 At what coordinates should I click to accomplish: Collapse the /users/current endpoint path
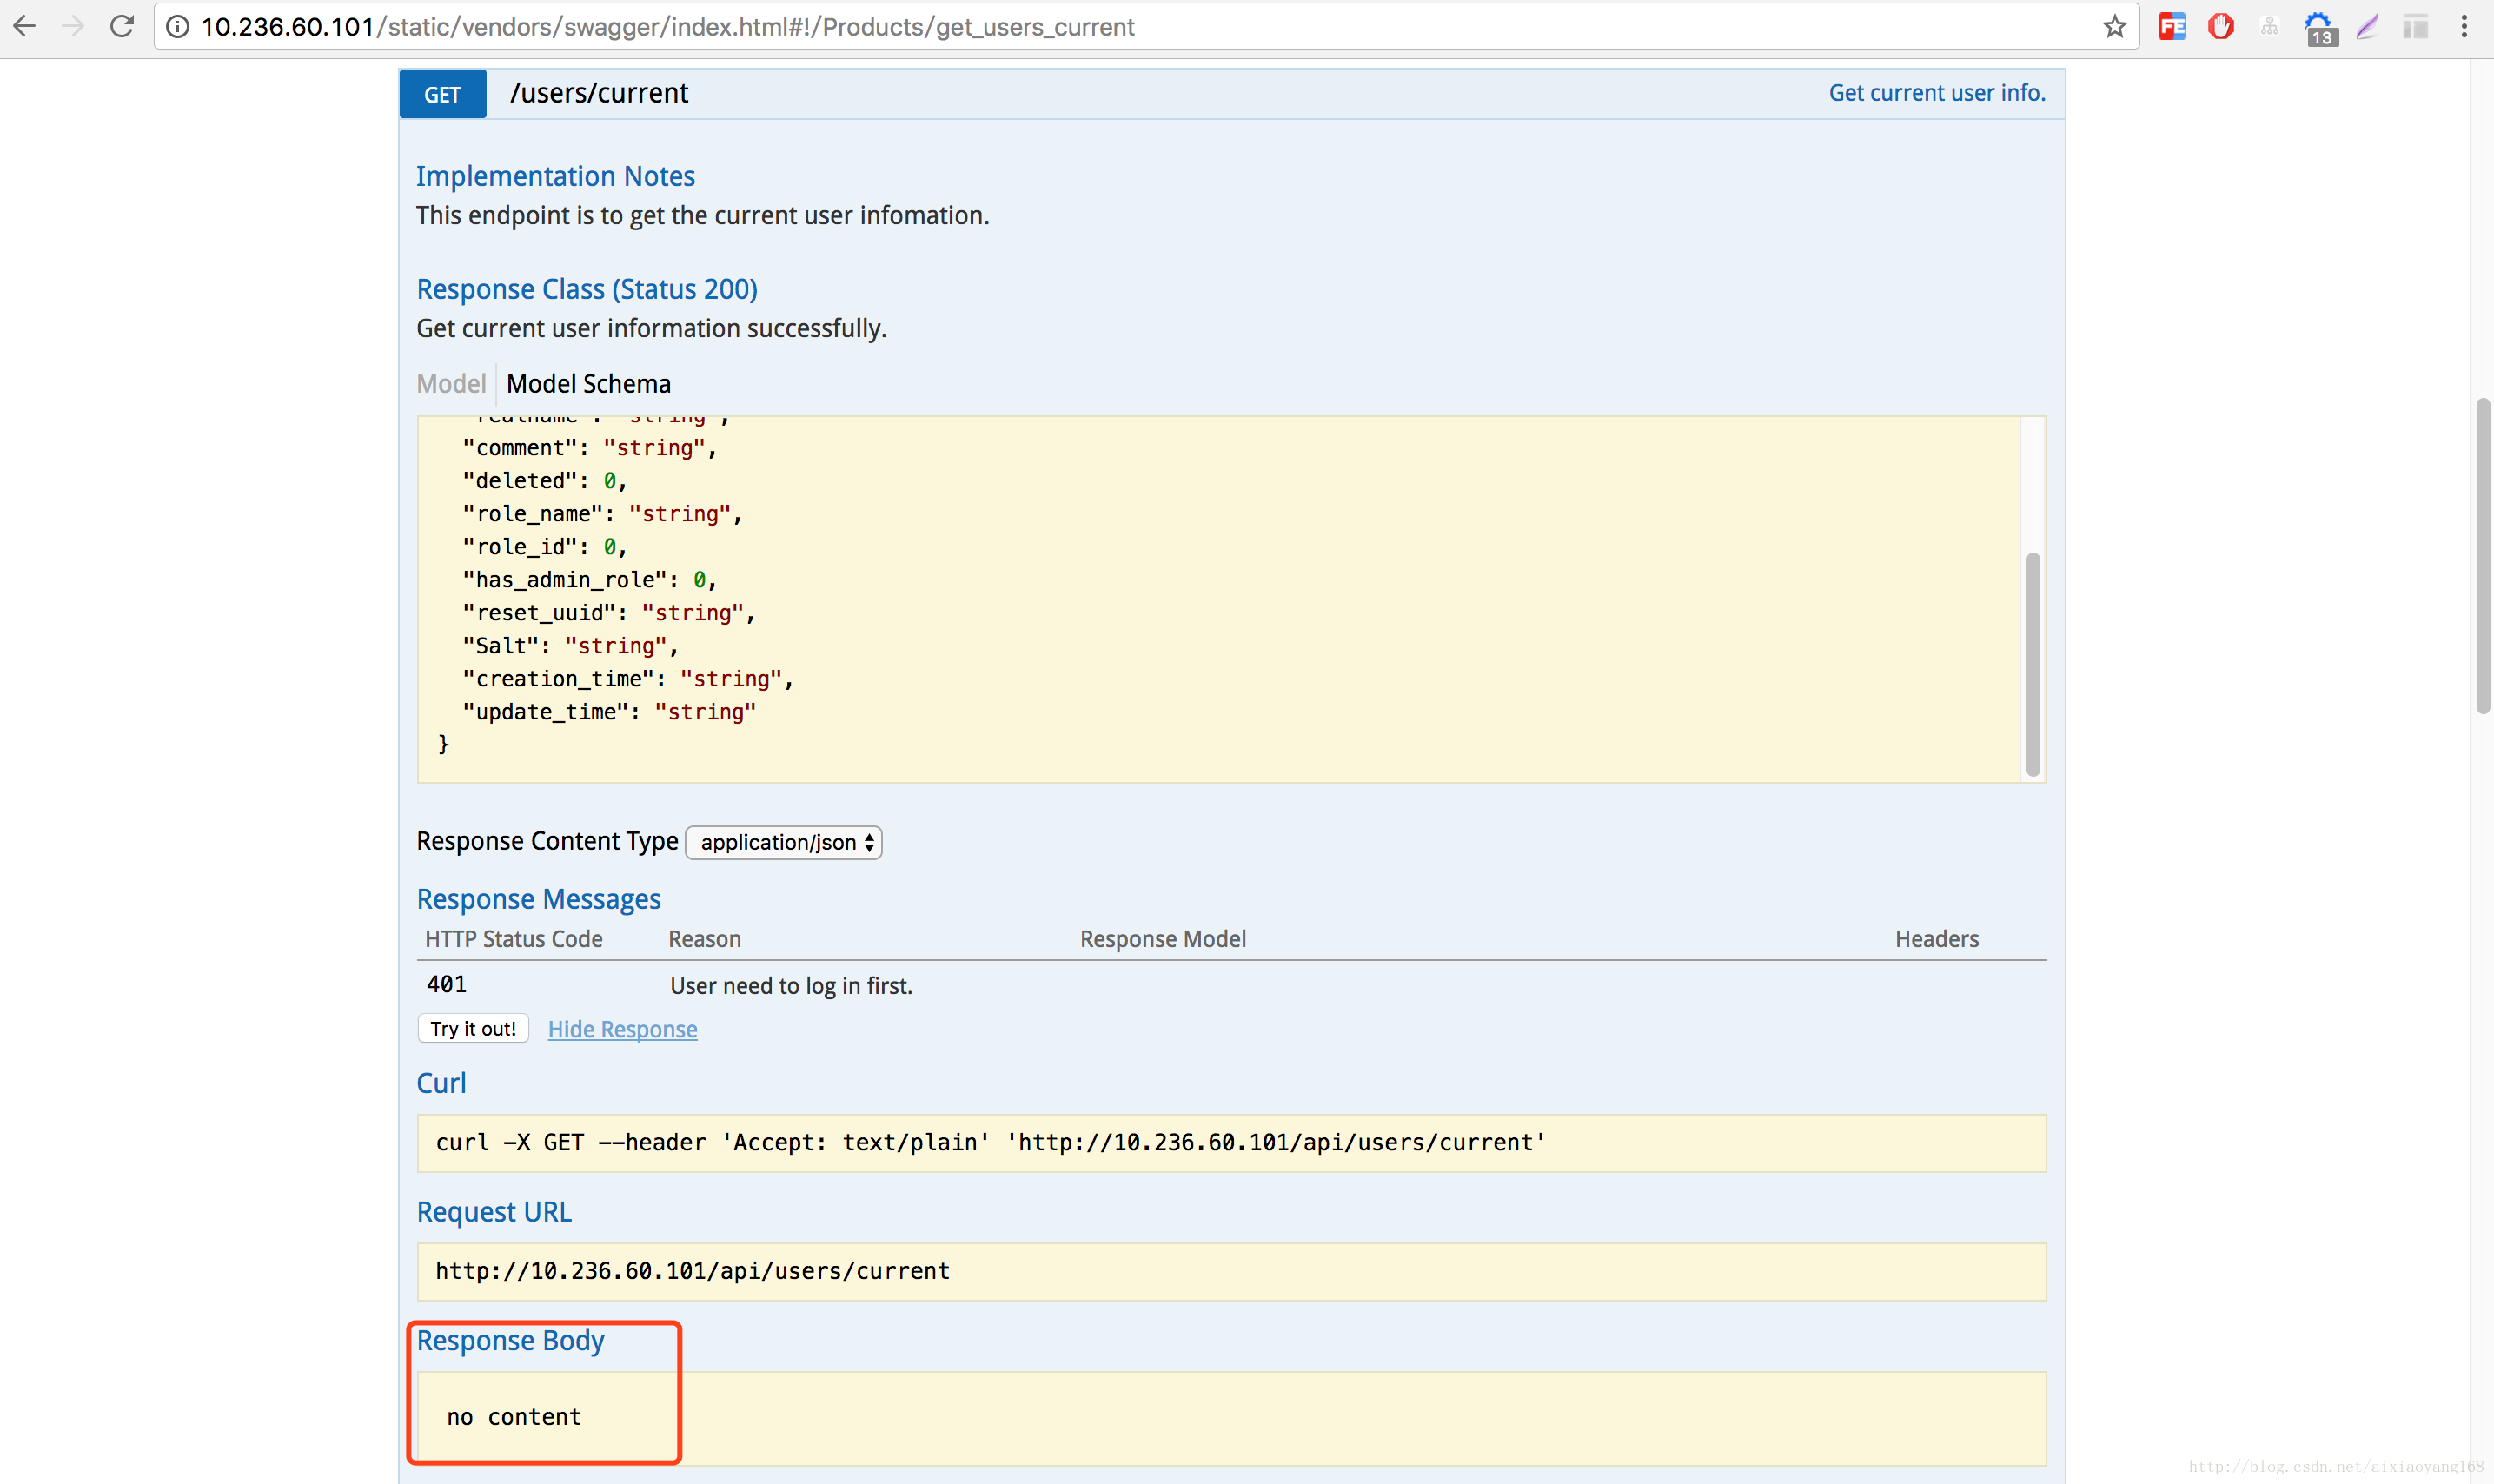click(599, 93)
